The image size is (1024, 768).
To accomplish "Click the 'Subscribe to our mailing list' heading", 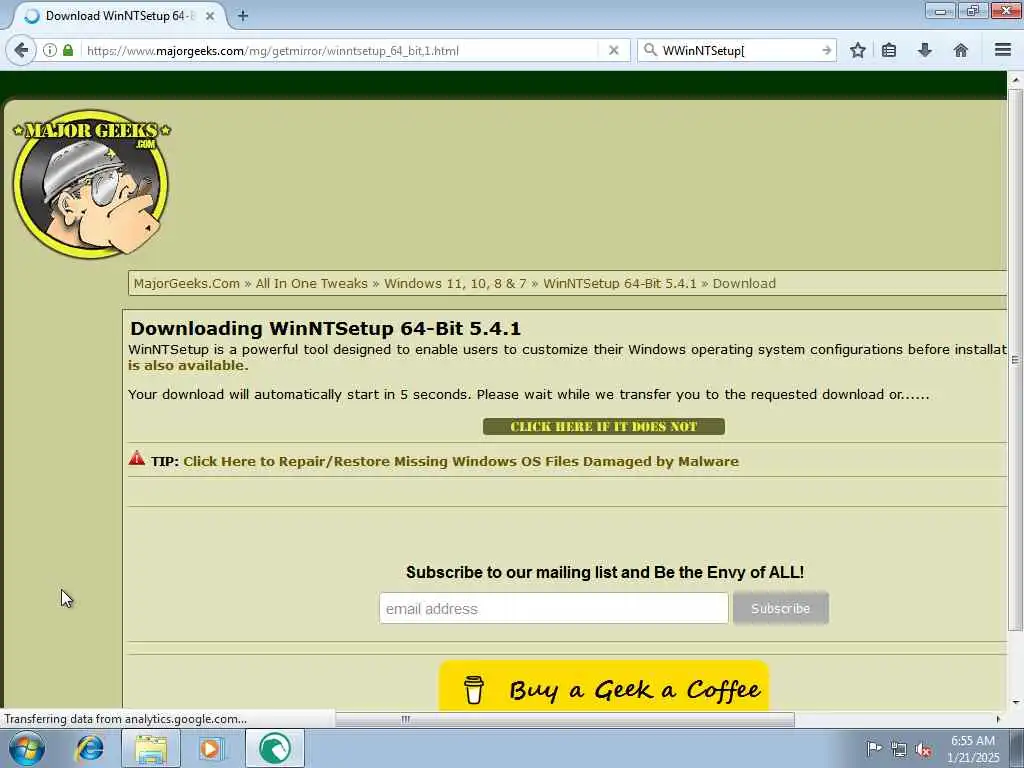I will 605,572.
